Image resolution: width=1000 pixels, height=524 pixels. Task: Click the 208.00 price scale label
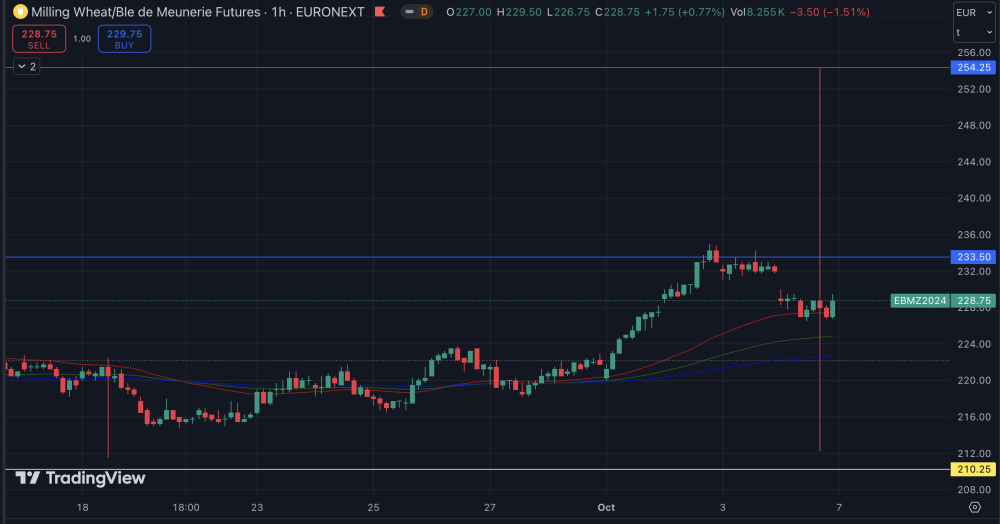pyautogui.click(x=974, y=490)
